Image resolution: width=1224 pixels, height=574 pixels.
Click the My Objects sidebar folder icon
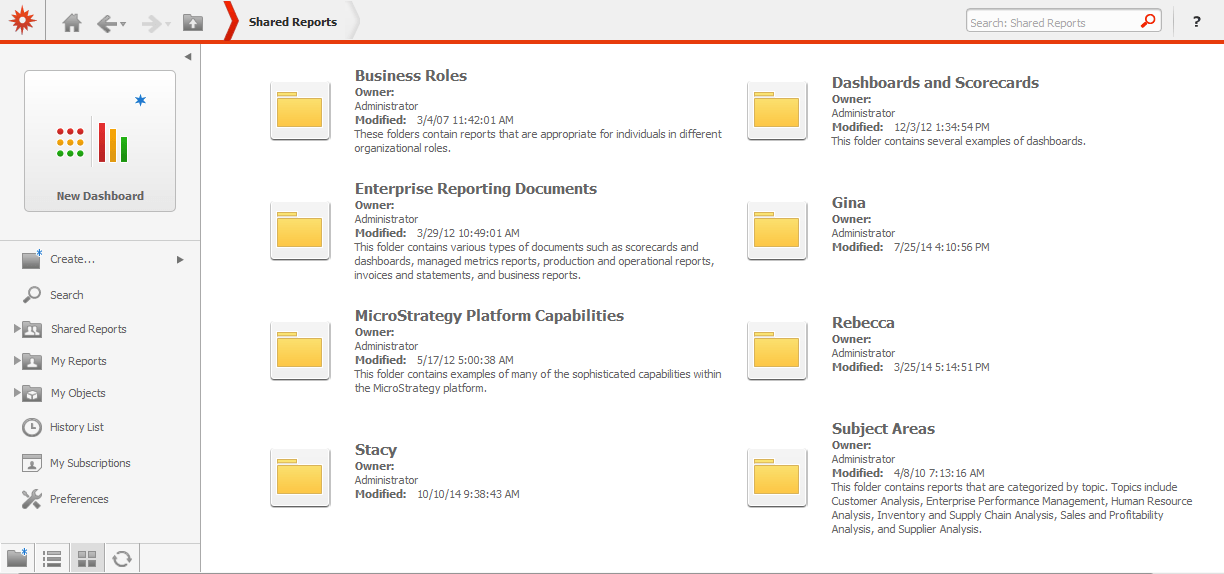click(x=33, y=393)
